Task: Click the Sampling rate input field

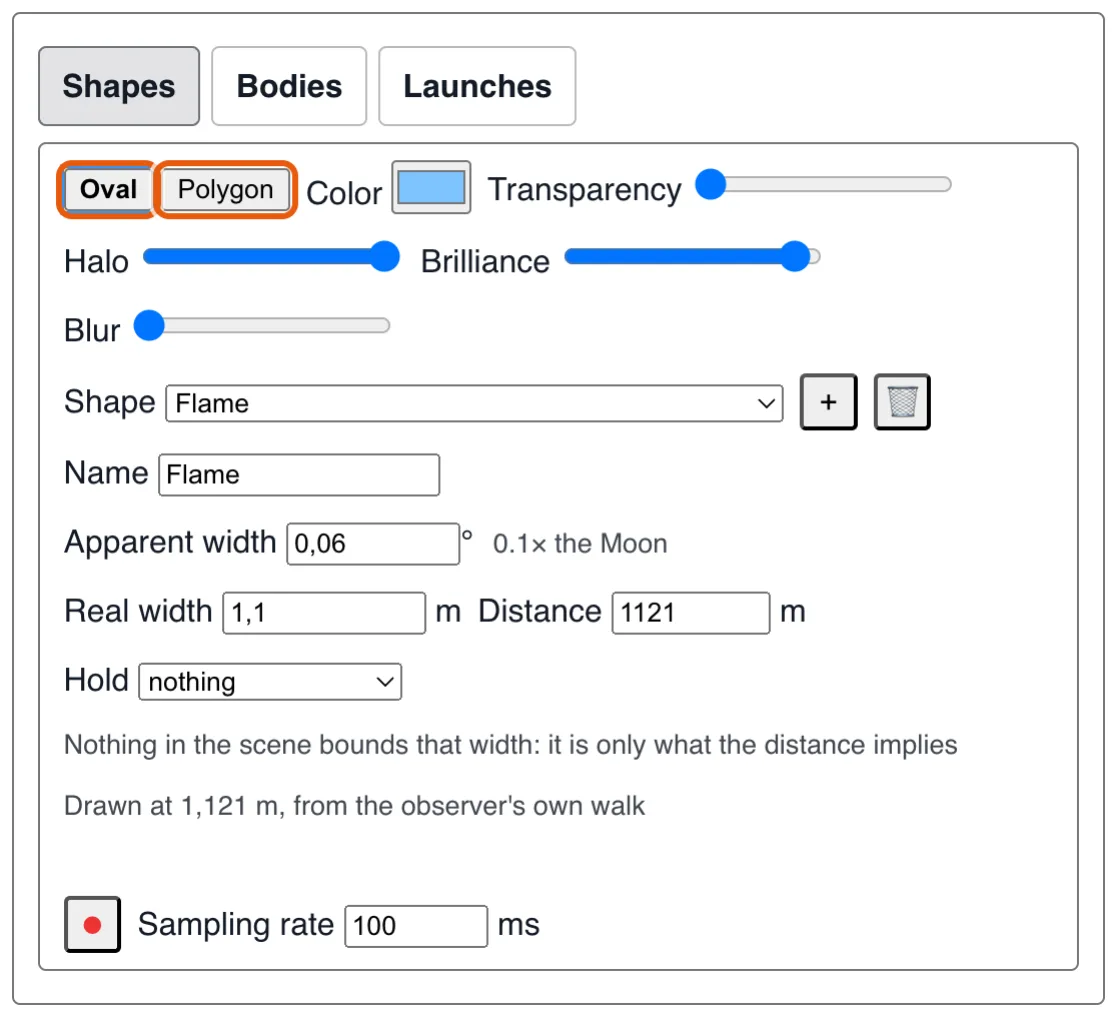Action: (x=416, y=926)
